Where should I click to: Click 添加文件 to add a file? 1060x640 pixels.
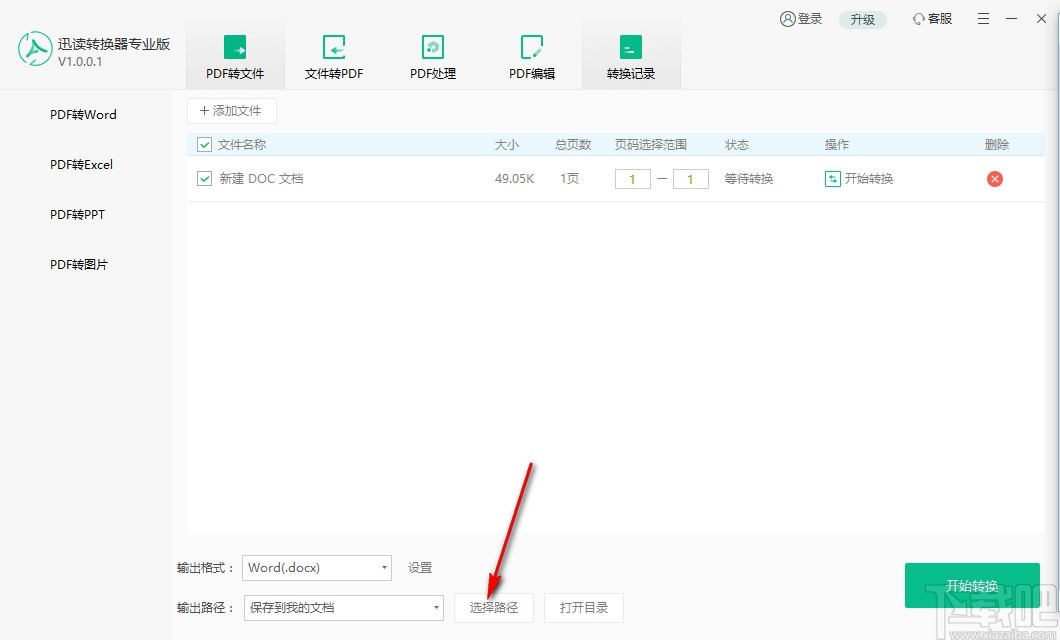tap(231, 110)
